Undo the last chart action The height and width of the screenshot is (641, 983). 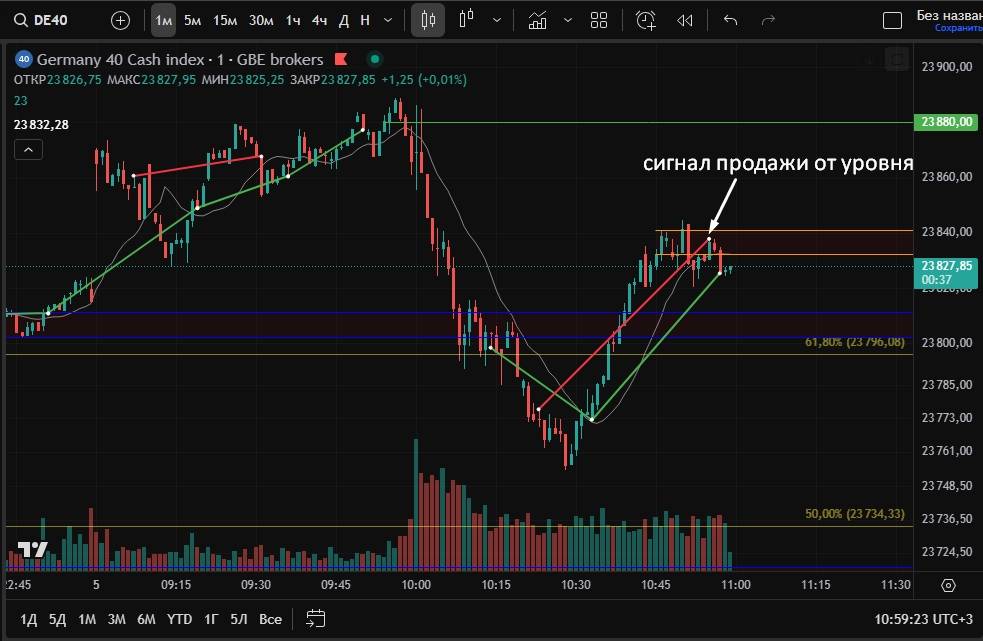tap(731, 20)
